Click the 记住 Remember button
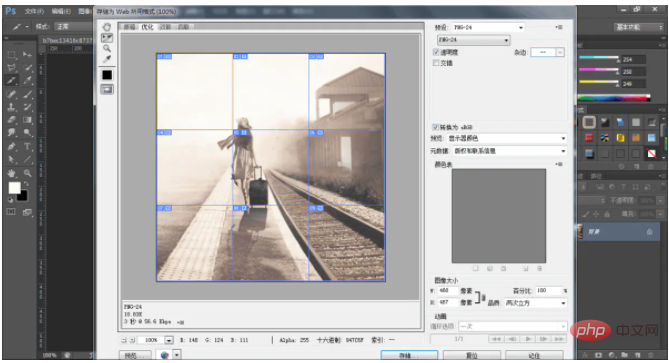Image resolution: width=669 pixels, height=363 pixels. coord(534,355)
